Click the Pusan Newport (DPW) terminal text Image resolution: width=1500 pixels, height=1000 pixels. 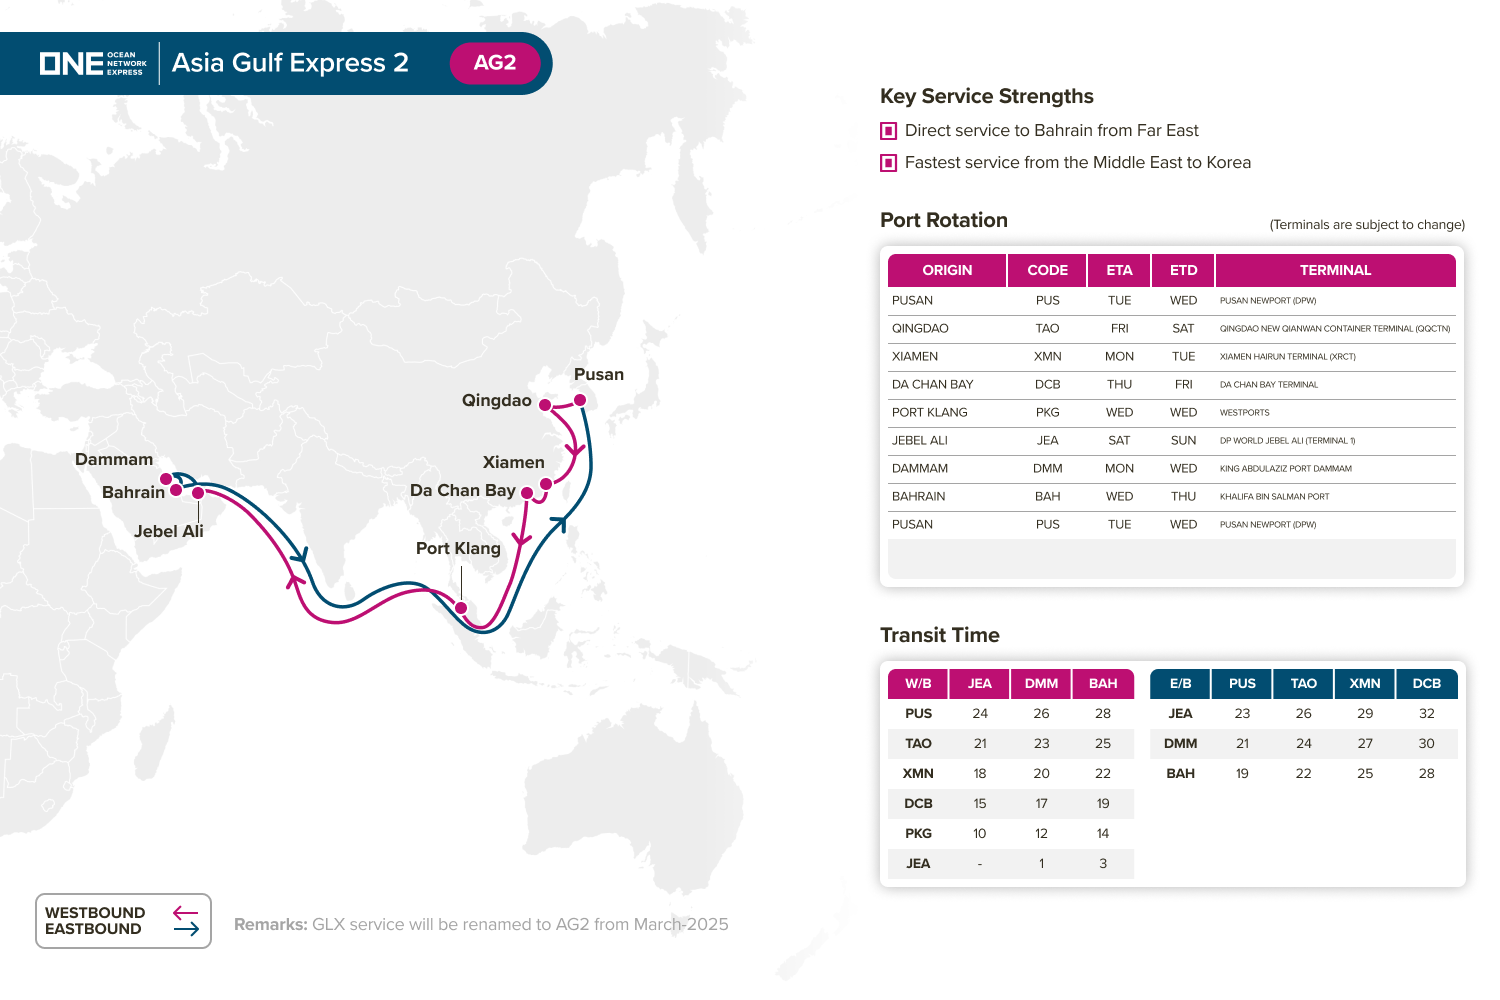point(1268,301)
